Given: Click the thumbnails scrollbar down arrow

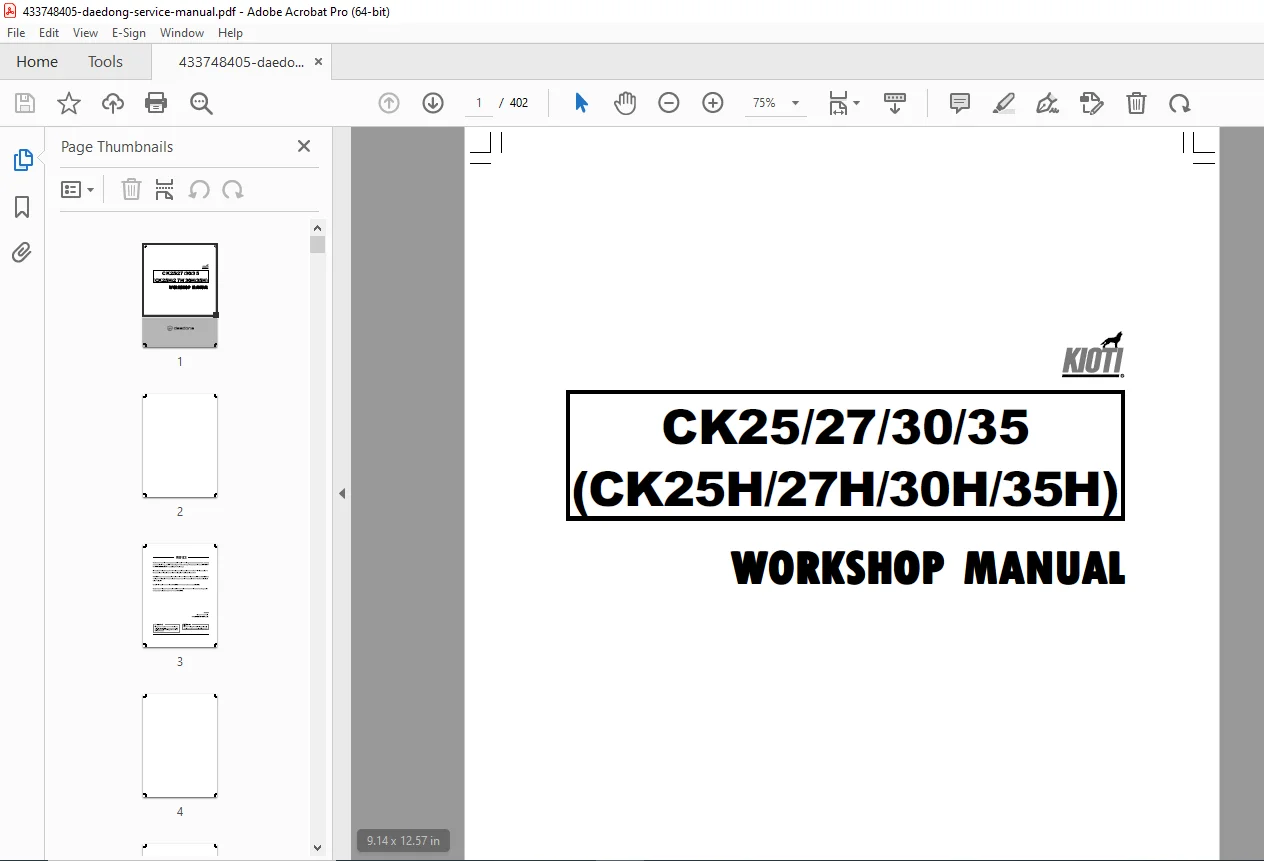Looking at the screenshot, I should click(x=318, y=848).
